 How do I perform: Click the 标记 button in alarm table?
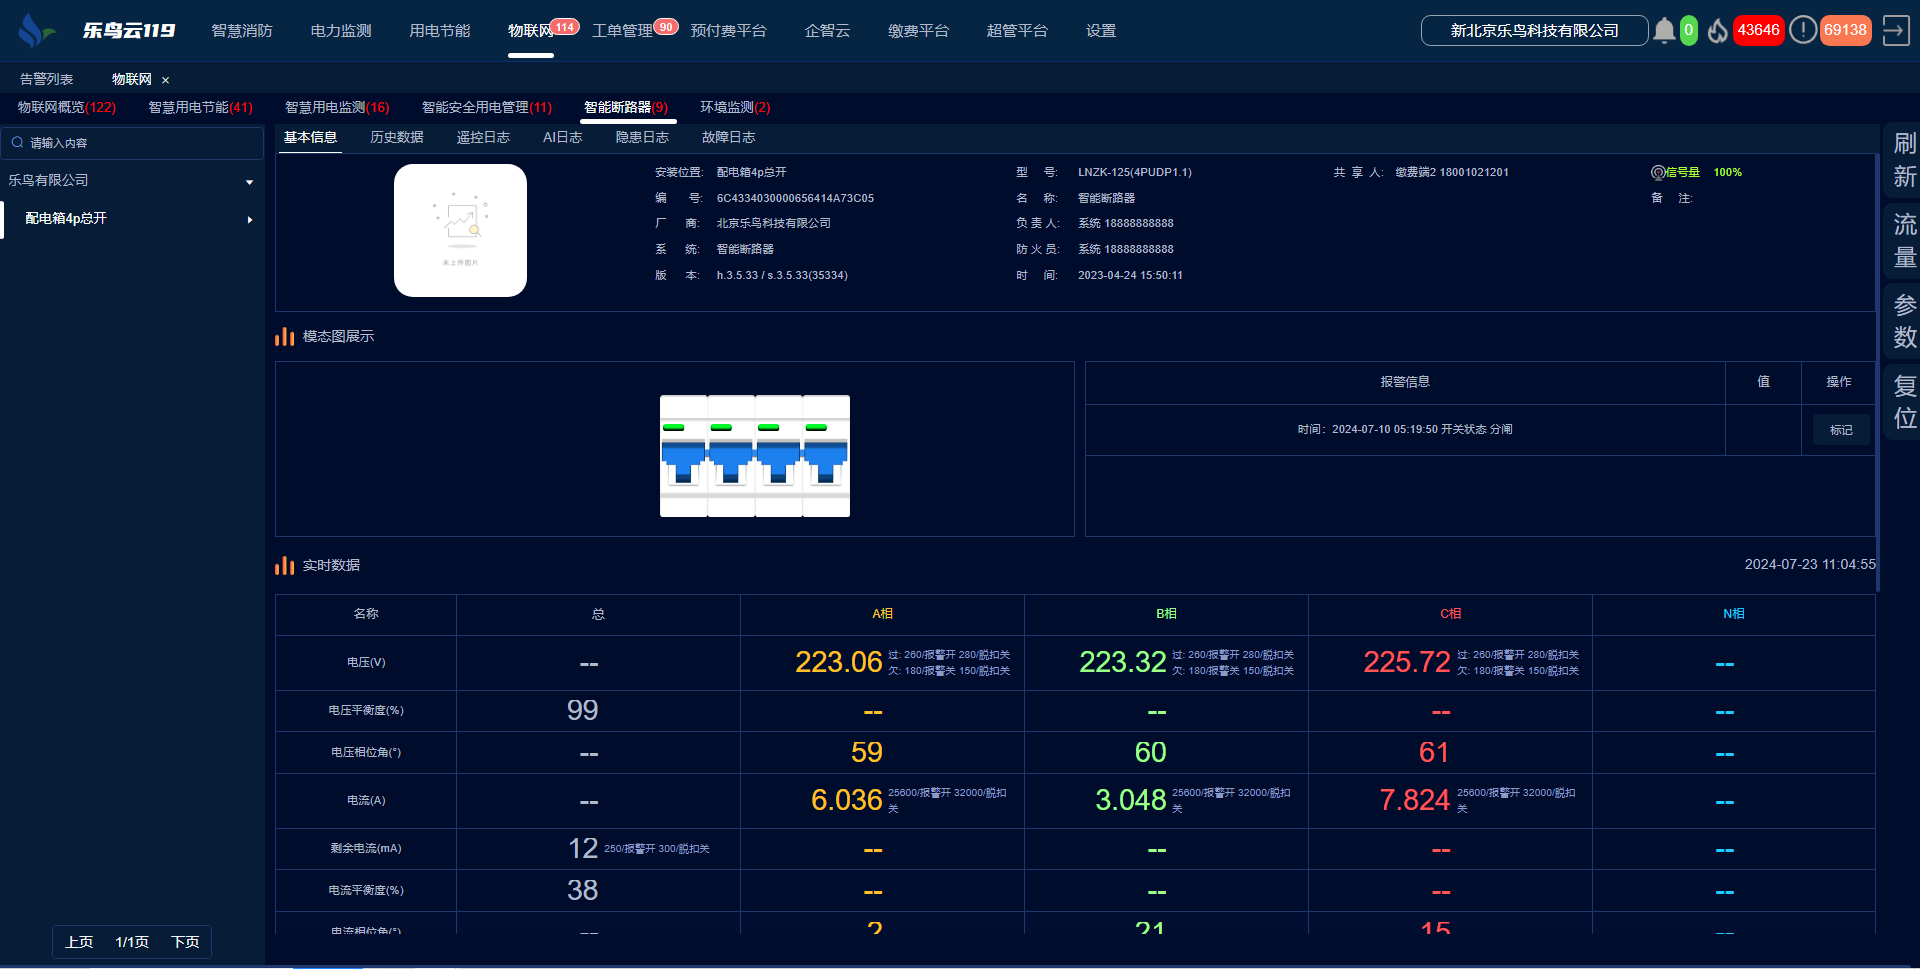pyautogui.click(x=1840, y=430)
